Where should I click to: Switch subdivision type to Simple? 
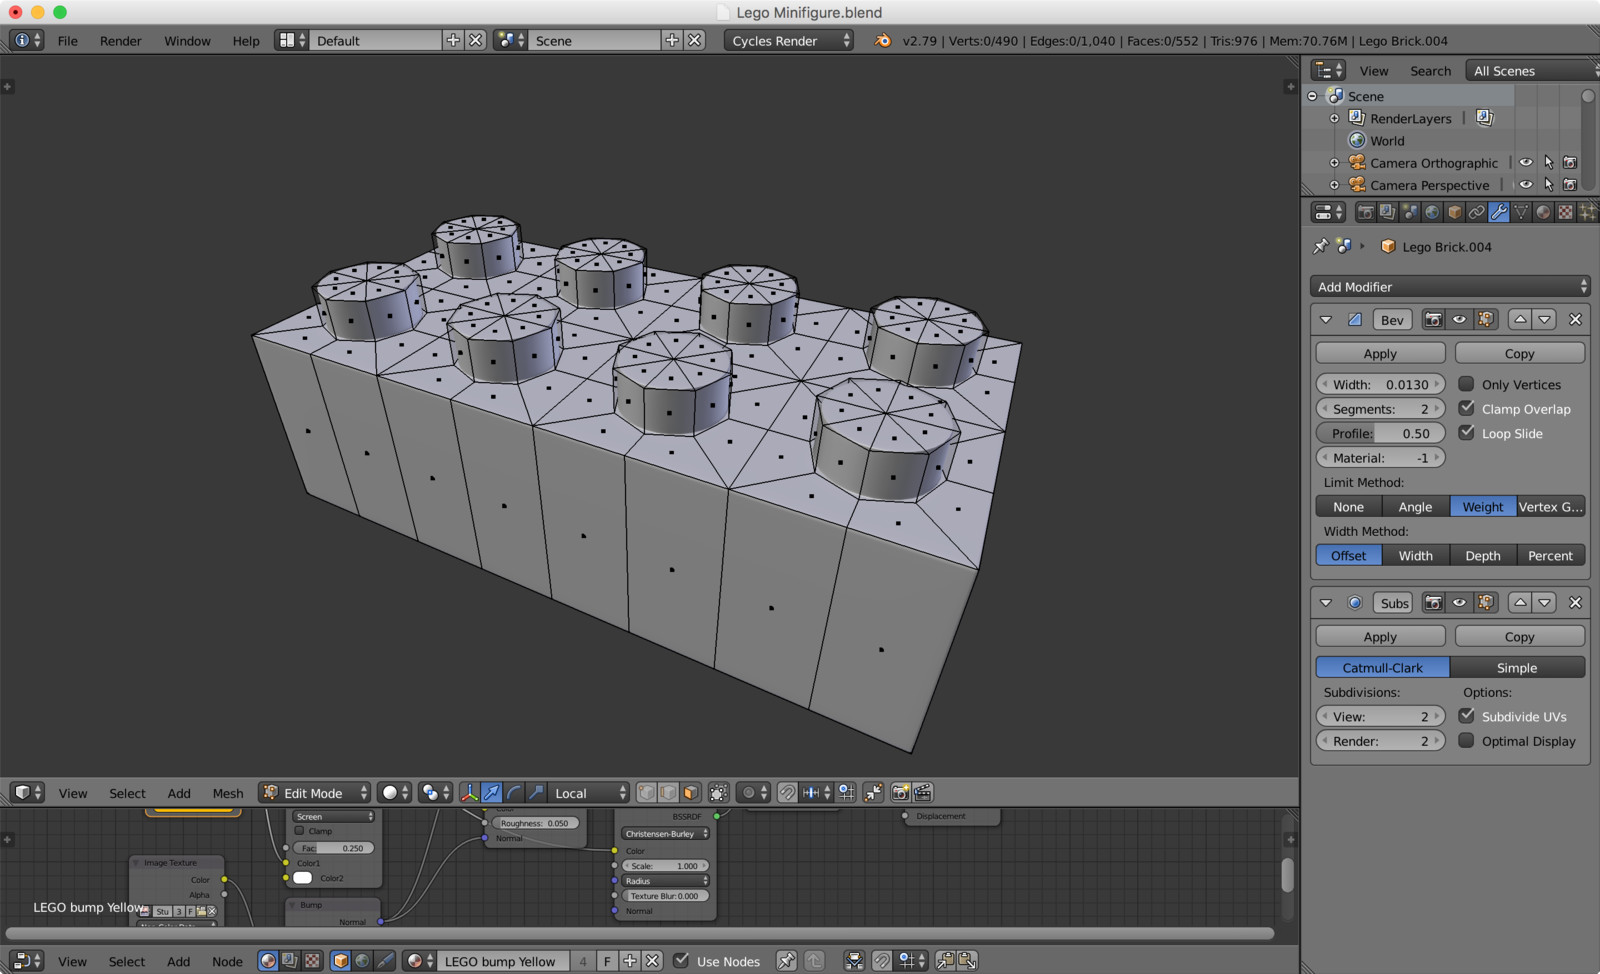(x=1517, y=667)
